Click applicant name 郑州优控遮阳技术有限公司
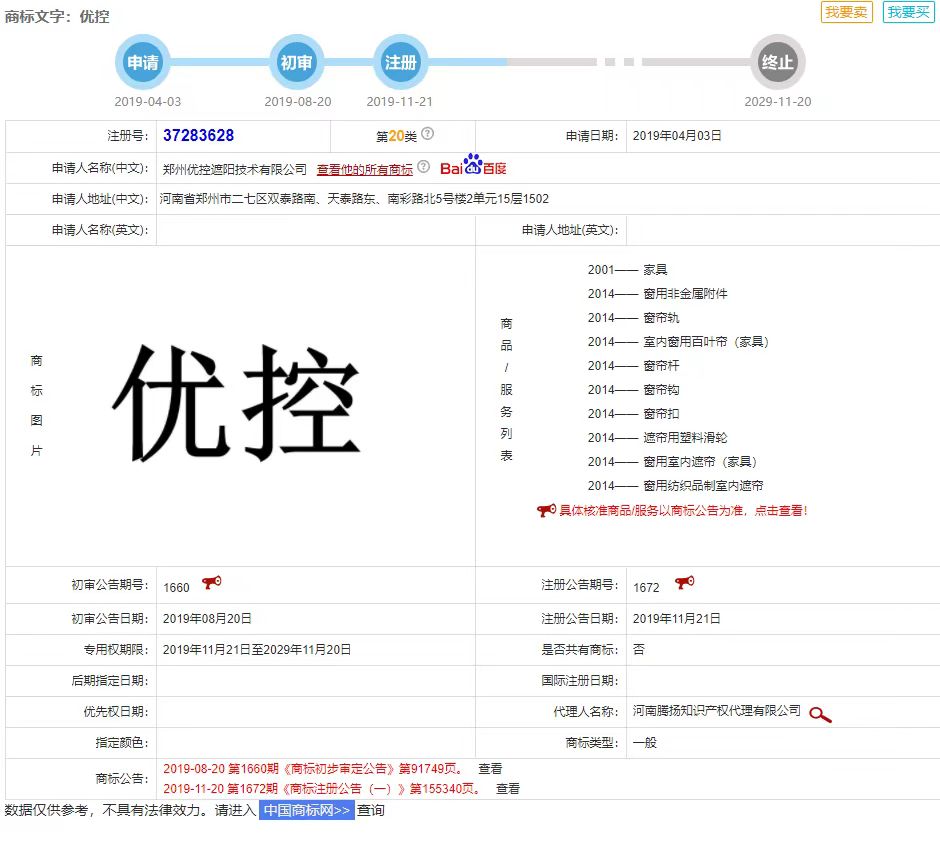The image size is (940, 847). (234, 170)
